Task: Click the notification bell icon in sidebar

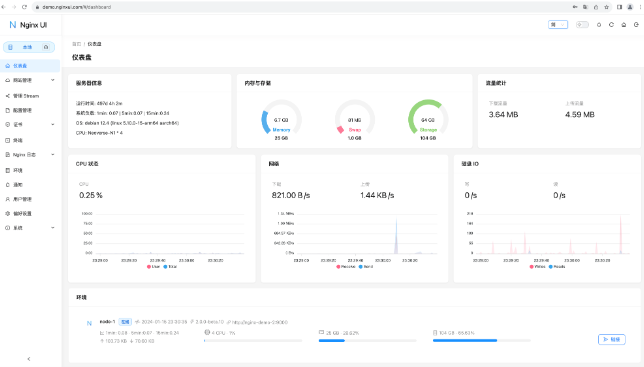Action: coord(7,185)
